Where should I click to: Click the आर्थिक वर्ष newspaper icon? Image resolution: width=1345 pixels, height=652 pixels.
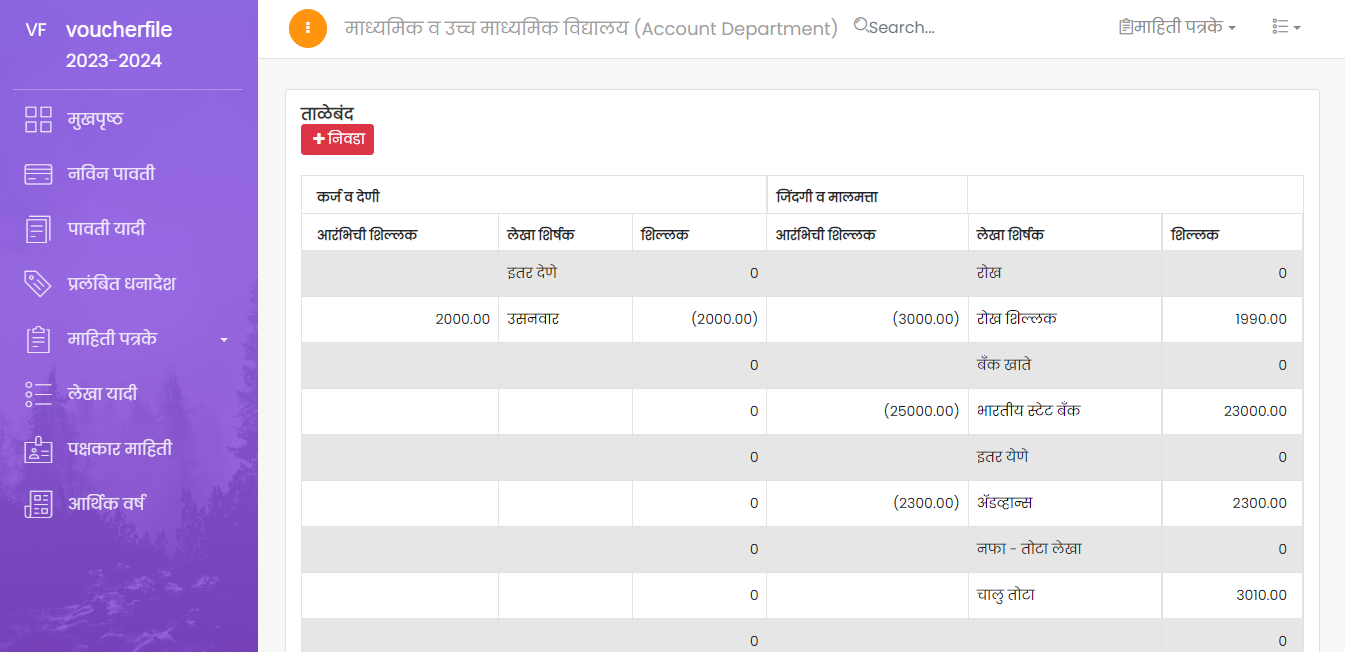point(38,504)
